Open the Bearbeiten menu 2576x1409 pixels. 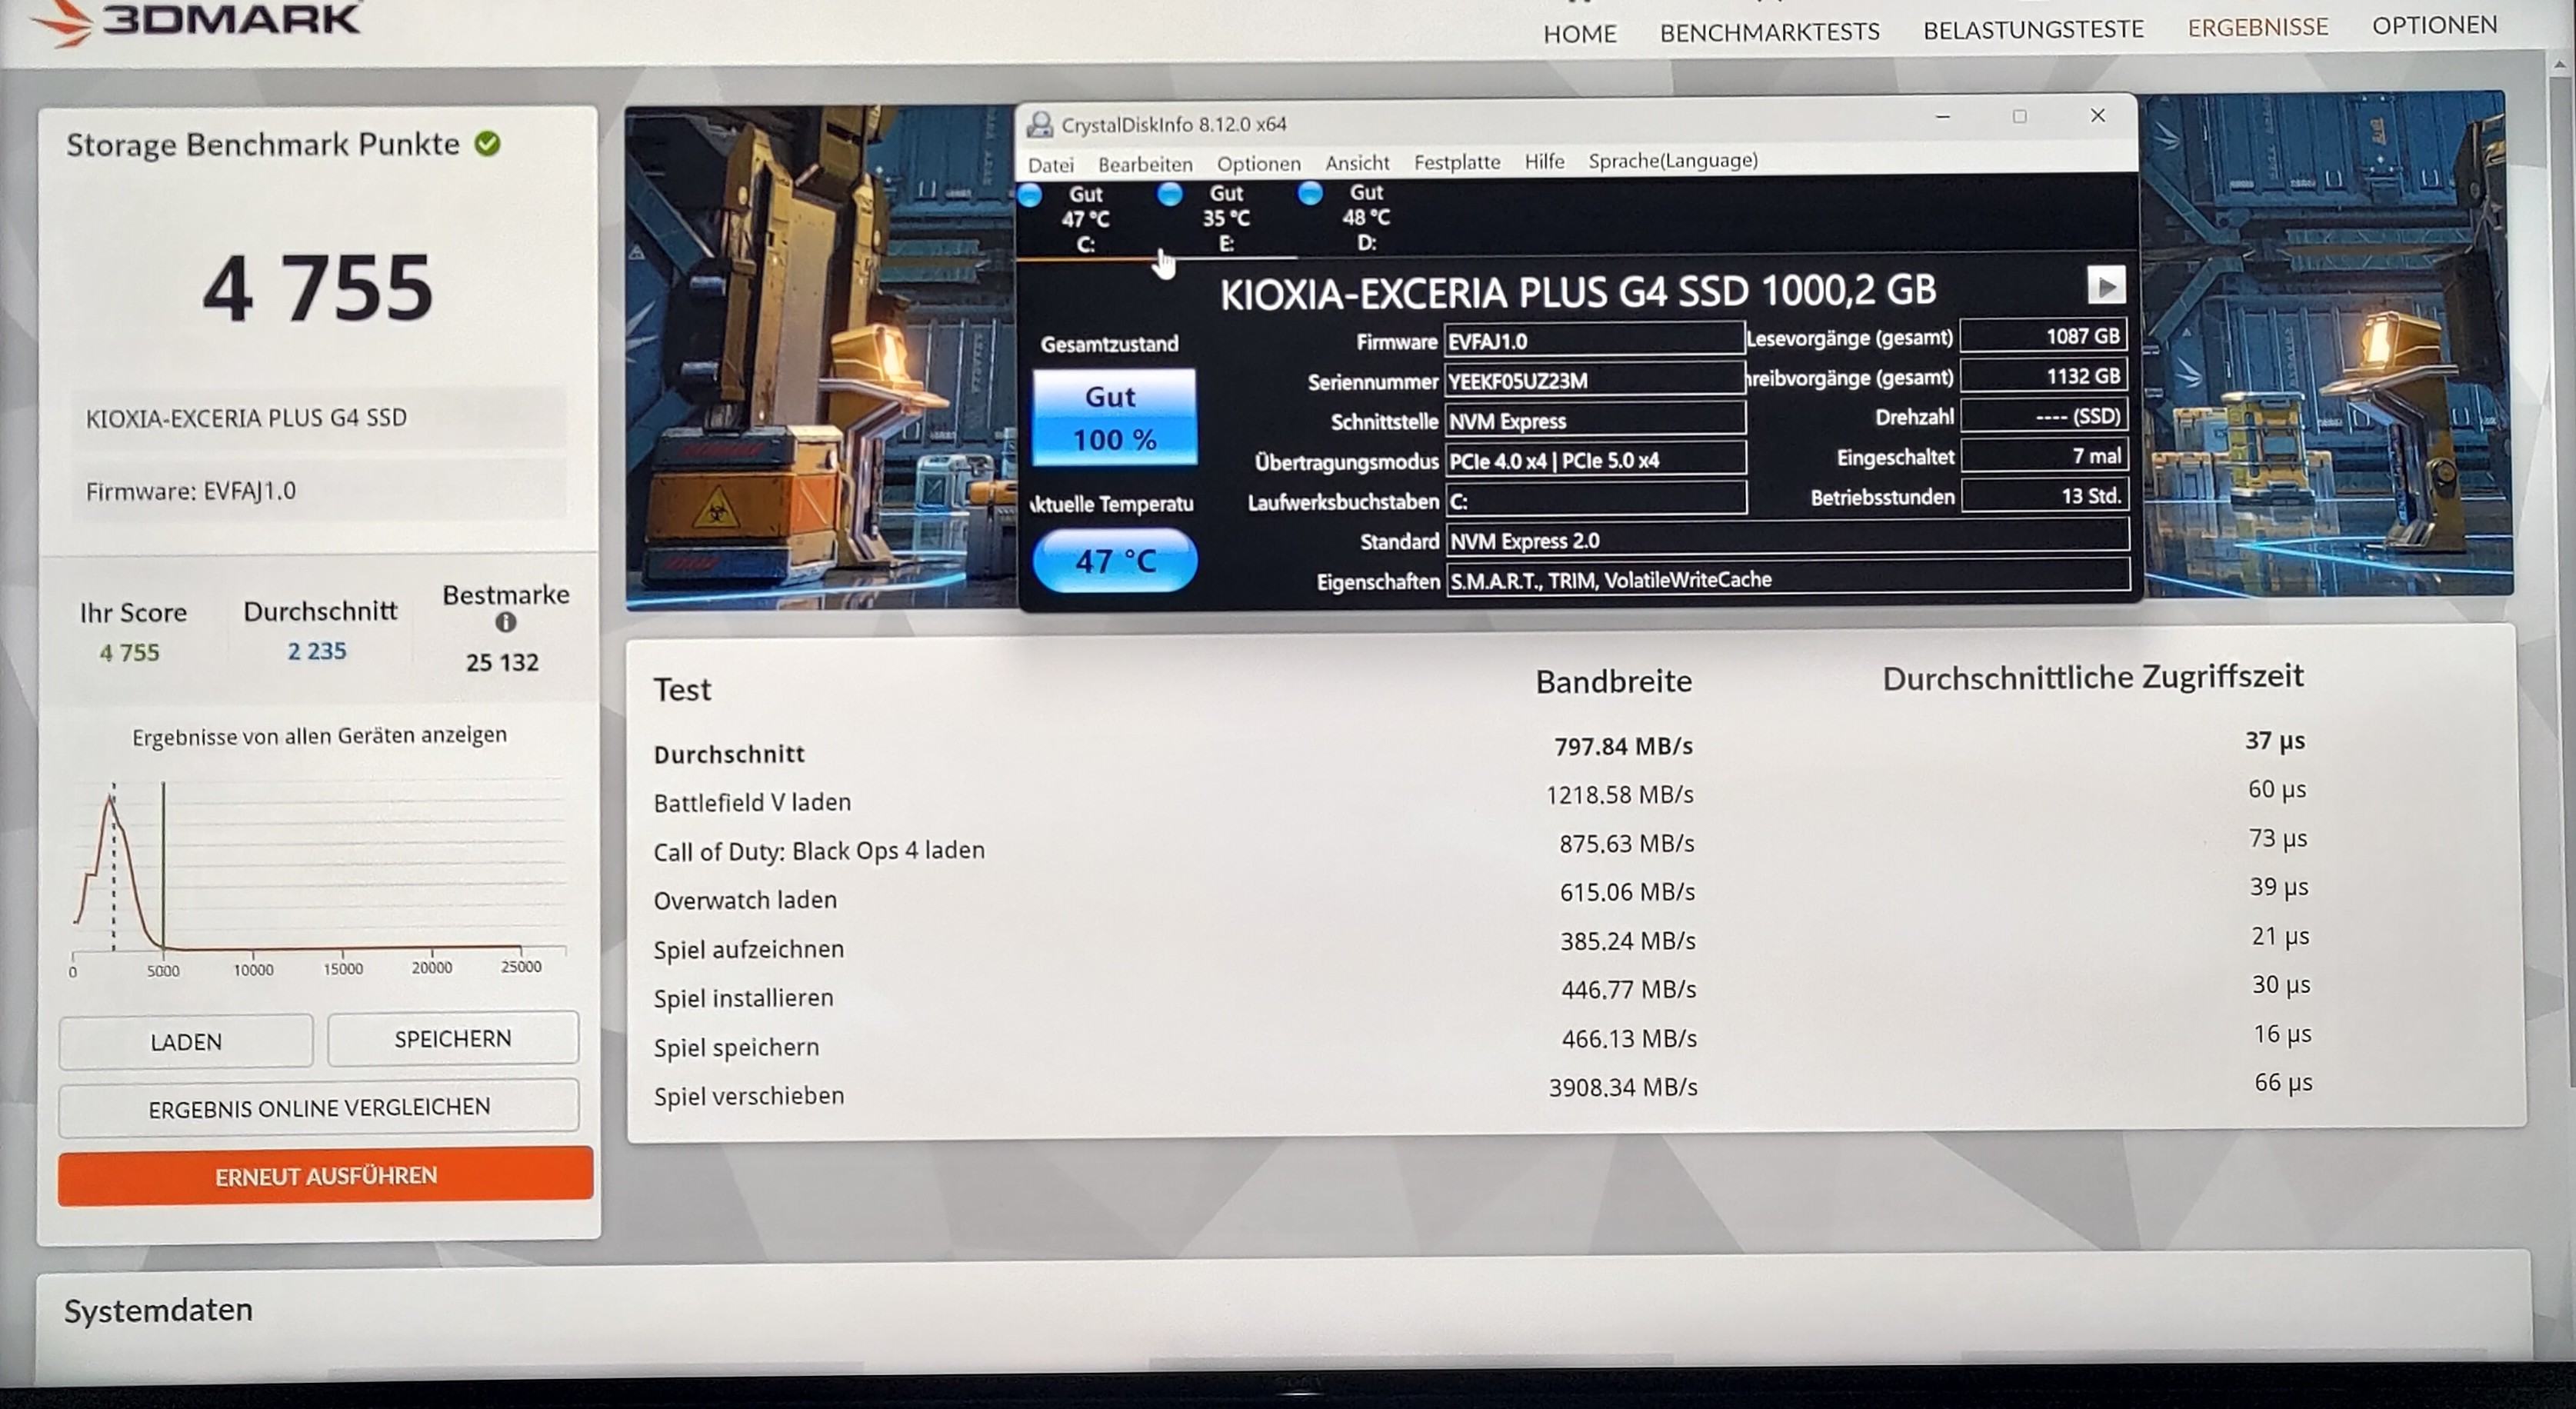[x=1145, y=164]
